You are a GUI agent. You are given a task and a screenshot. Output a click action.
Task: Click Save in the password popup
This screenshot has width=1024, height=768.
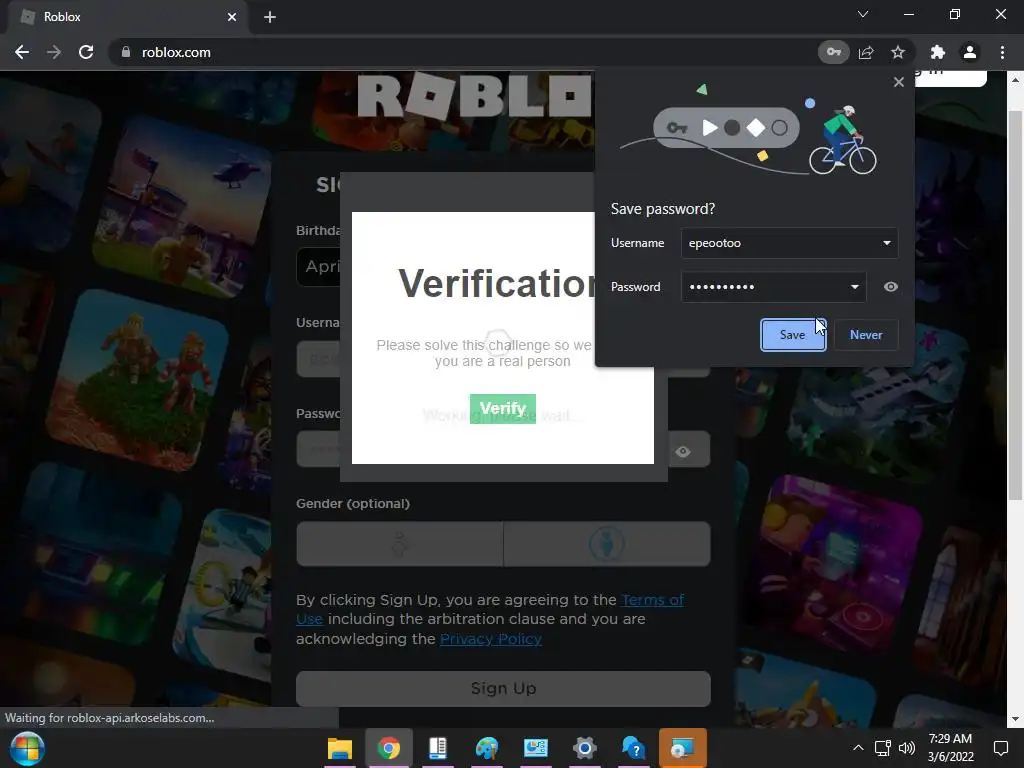(x=793, y=335)
